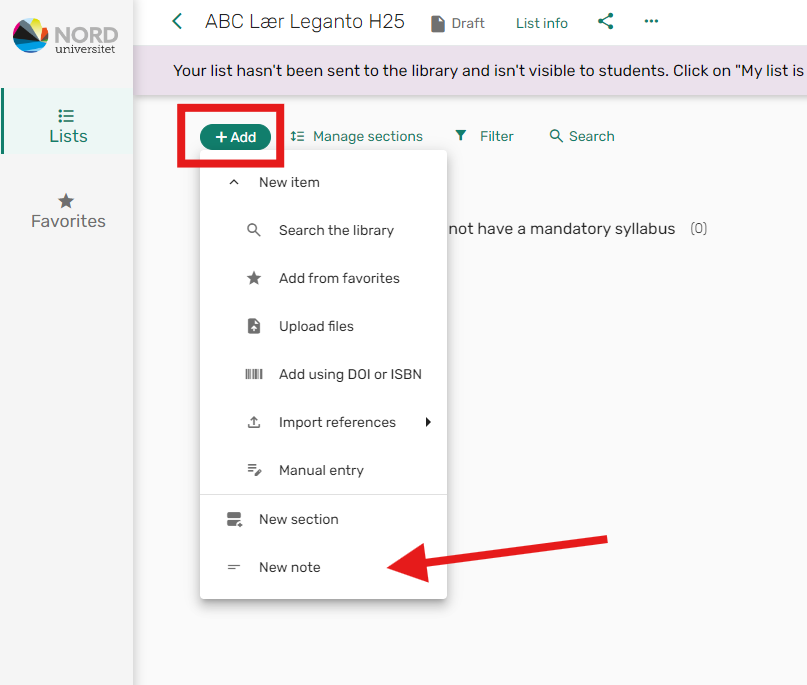
Task: Go back using the left chevron arrow
Action: click(177, 21)
